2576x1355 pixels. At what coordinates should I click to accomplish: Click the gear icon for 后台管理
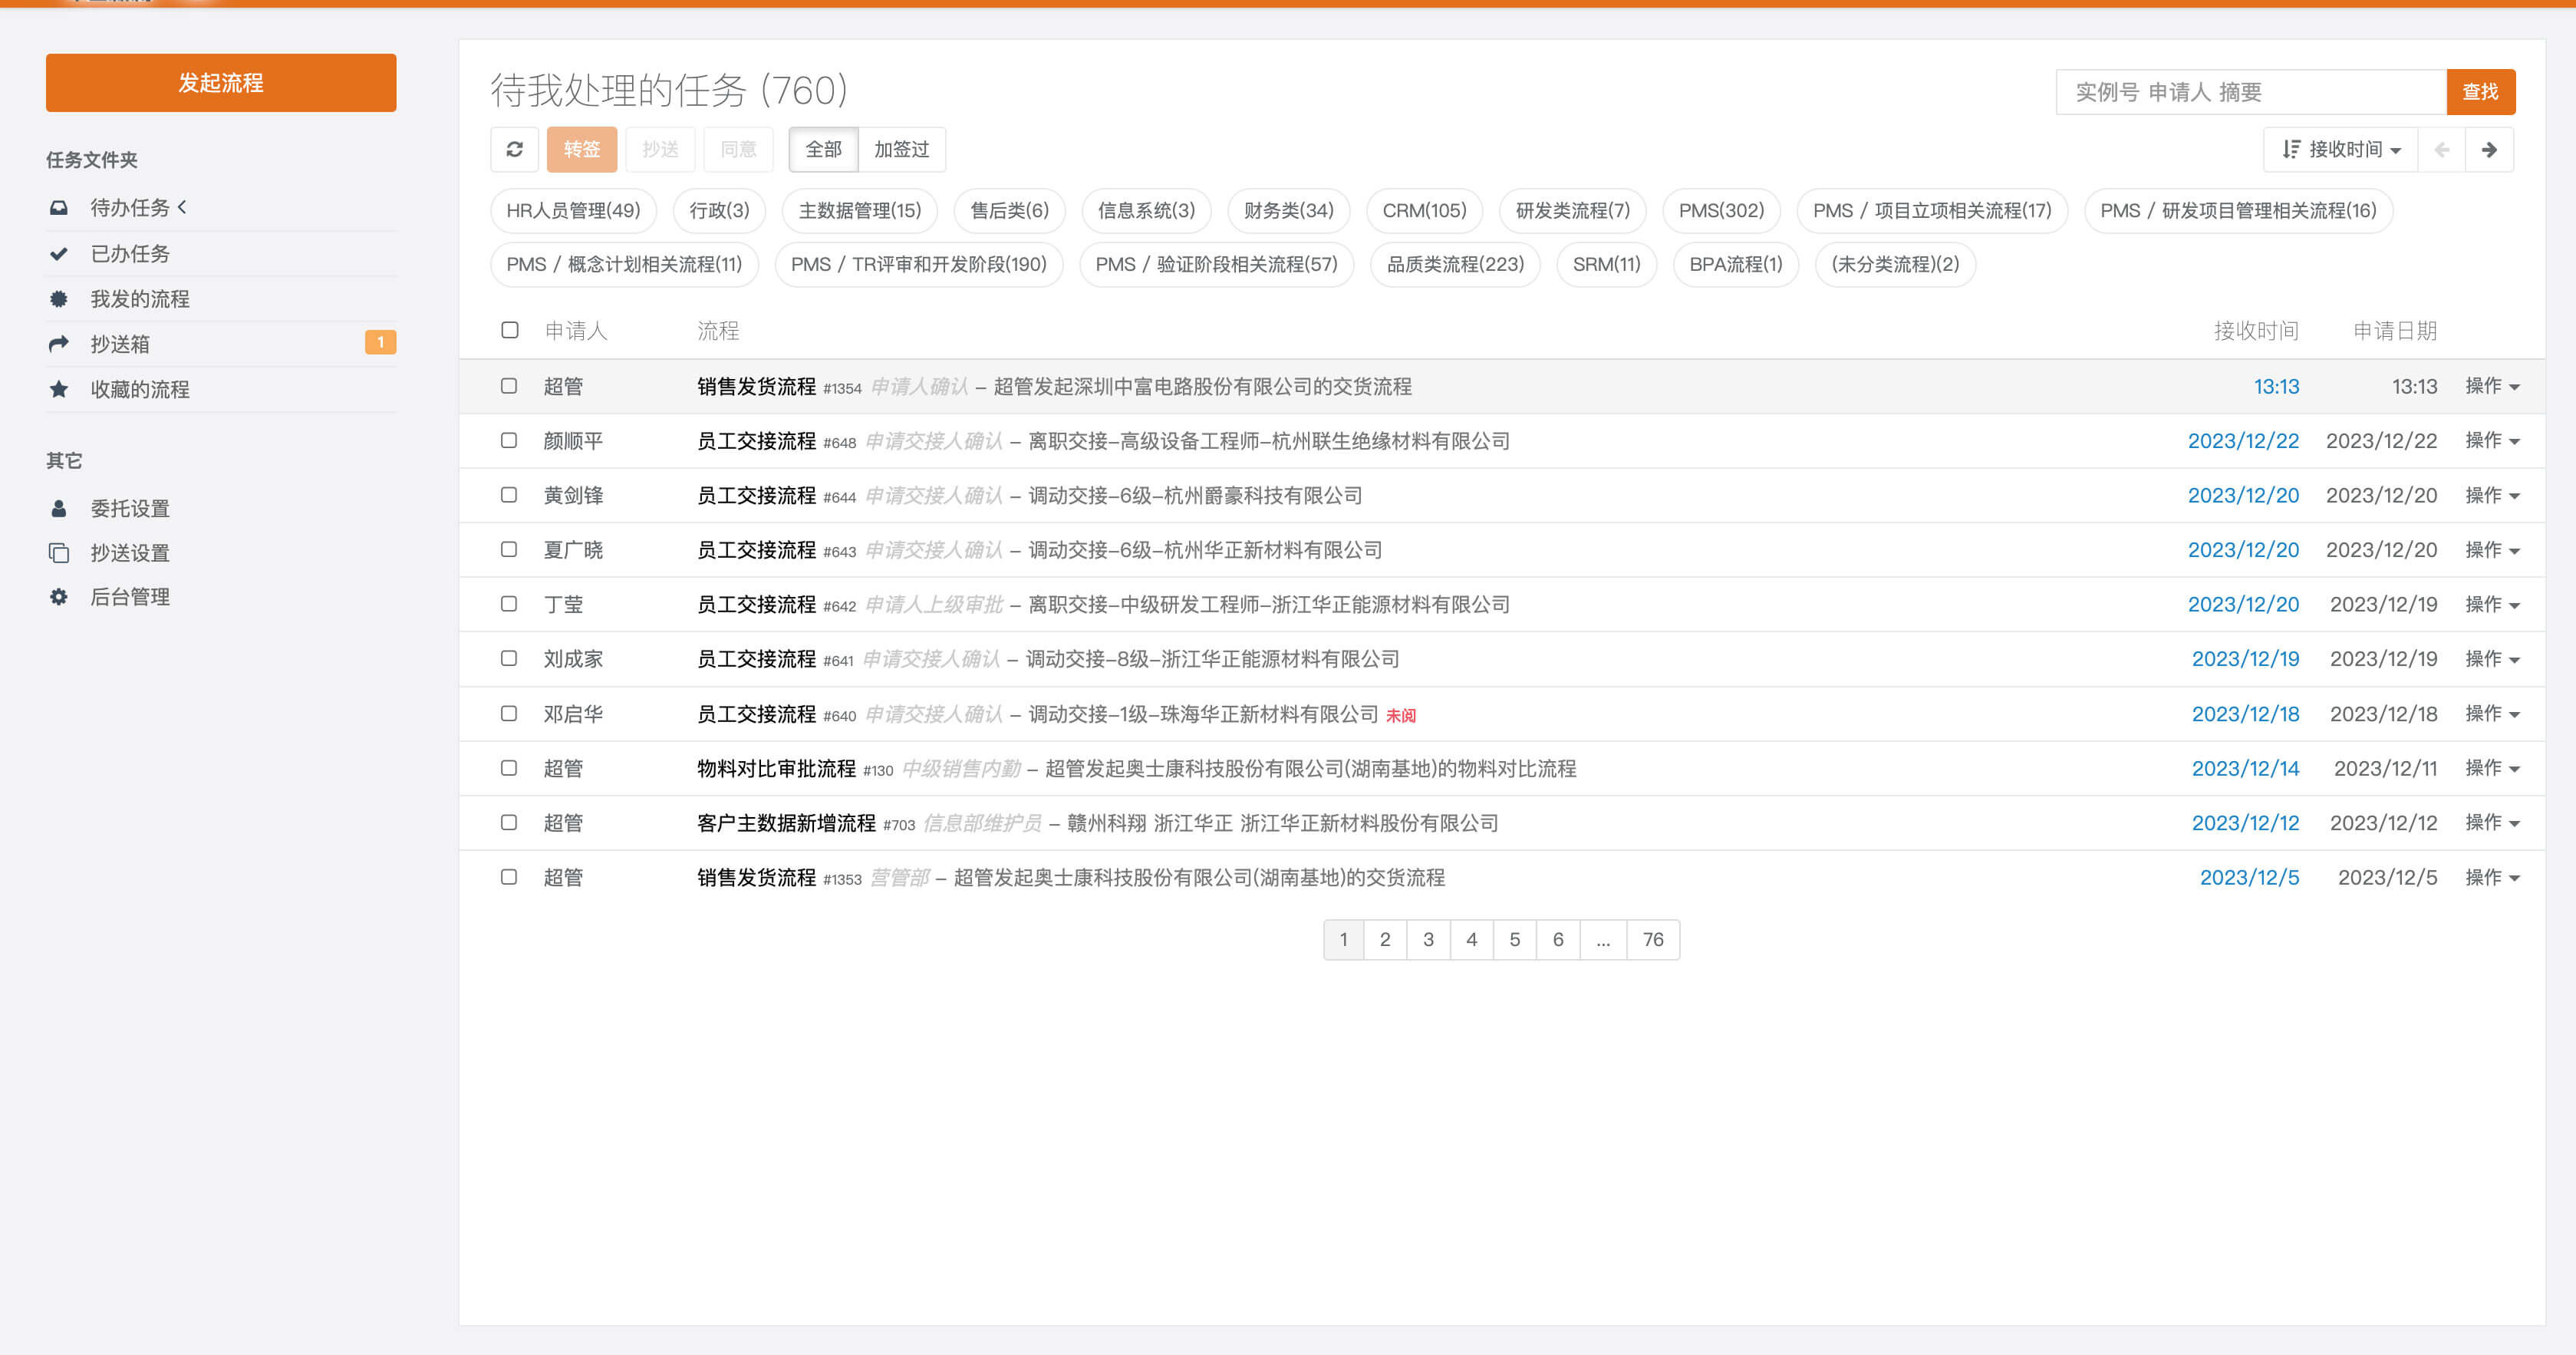click(59, 597)
